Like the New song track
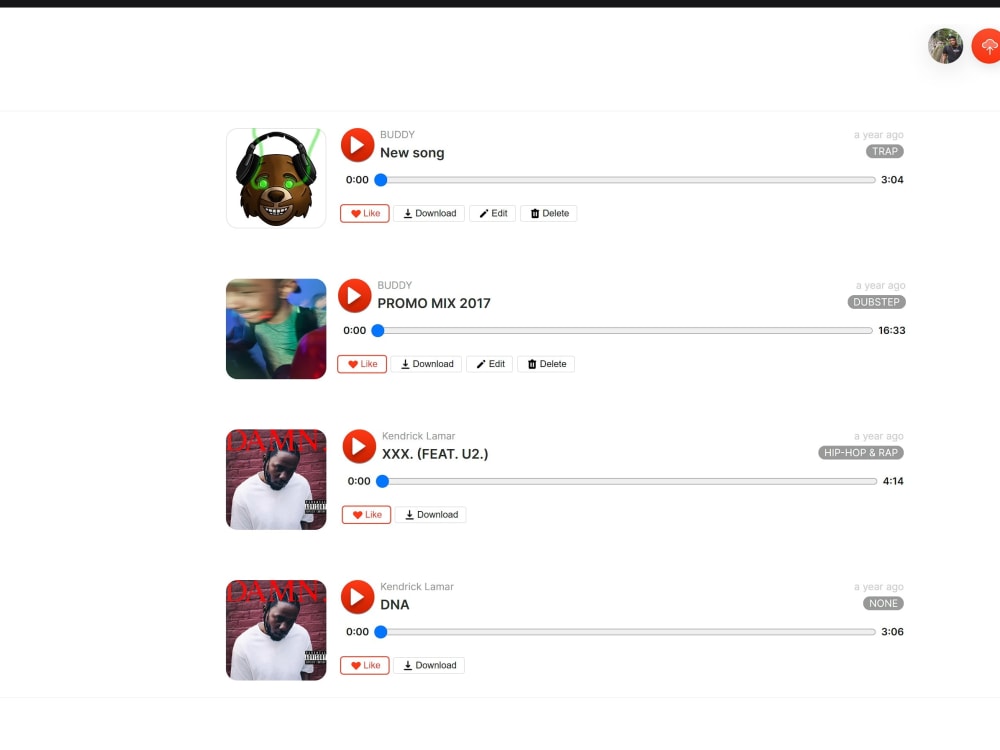This screenshot has width=1000, height=750. [365, 213]
